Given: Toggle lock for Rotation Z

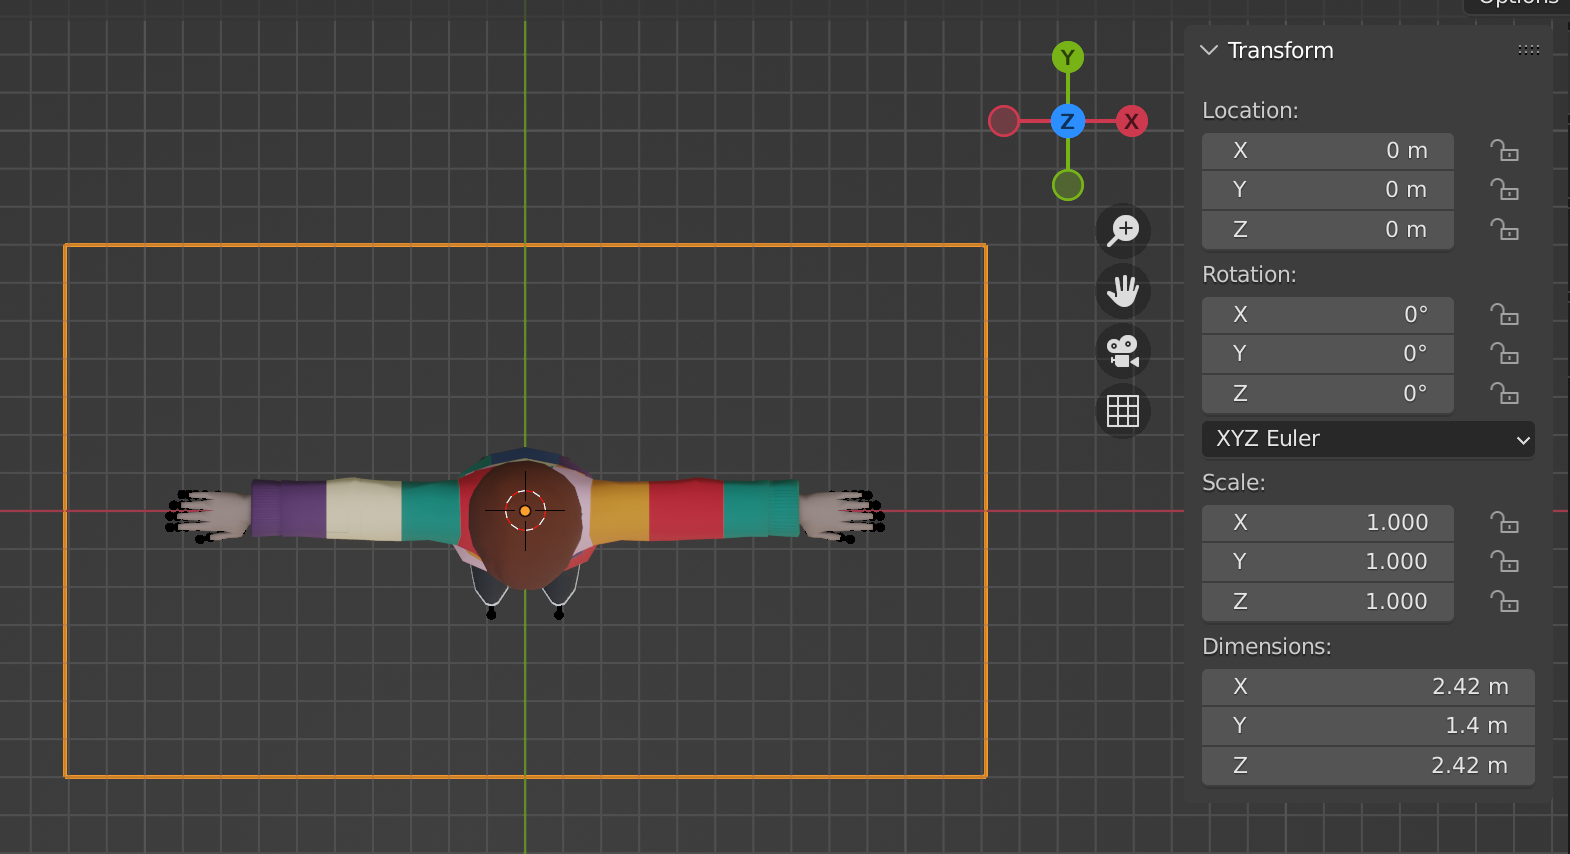Looking at the screenshot, I should click(x=1504, y=394).
